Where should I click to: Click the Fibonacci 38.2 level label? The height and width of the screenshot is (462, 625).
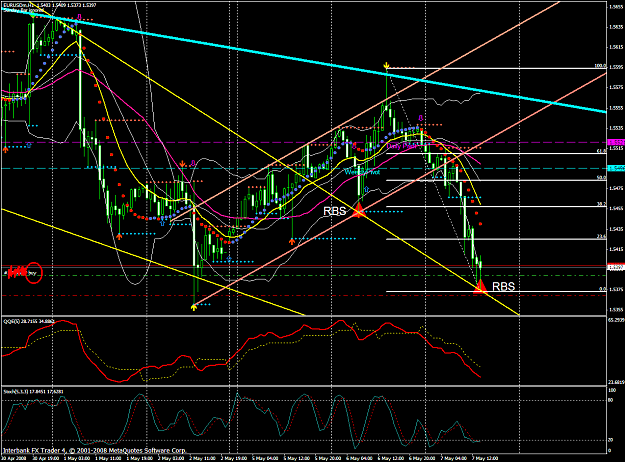tap(601, 204)
